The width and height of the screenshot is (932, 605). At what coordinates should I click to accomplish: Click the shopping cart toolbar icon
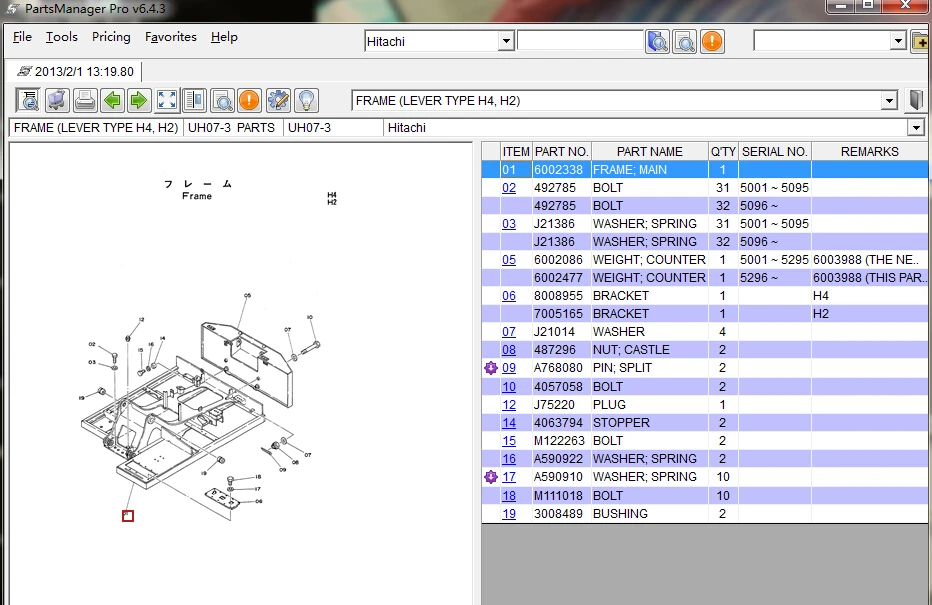click(57, 100)
